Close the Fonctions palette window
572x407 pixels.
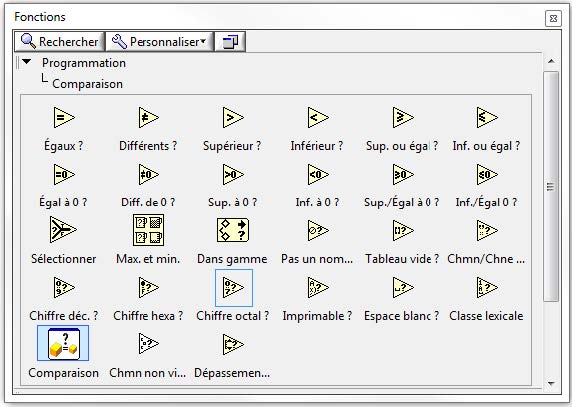(553, 18)
